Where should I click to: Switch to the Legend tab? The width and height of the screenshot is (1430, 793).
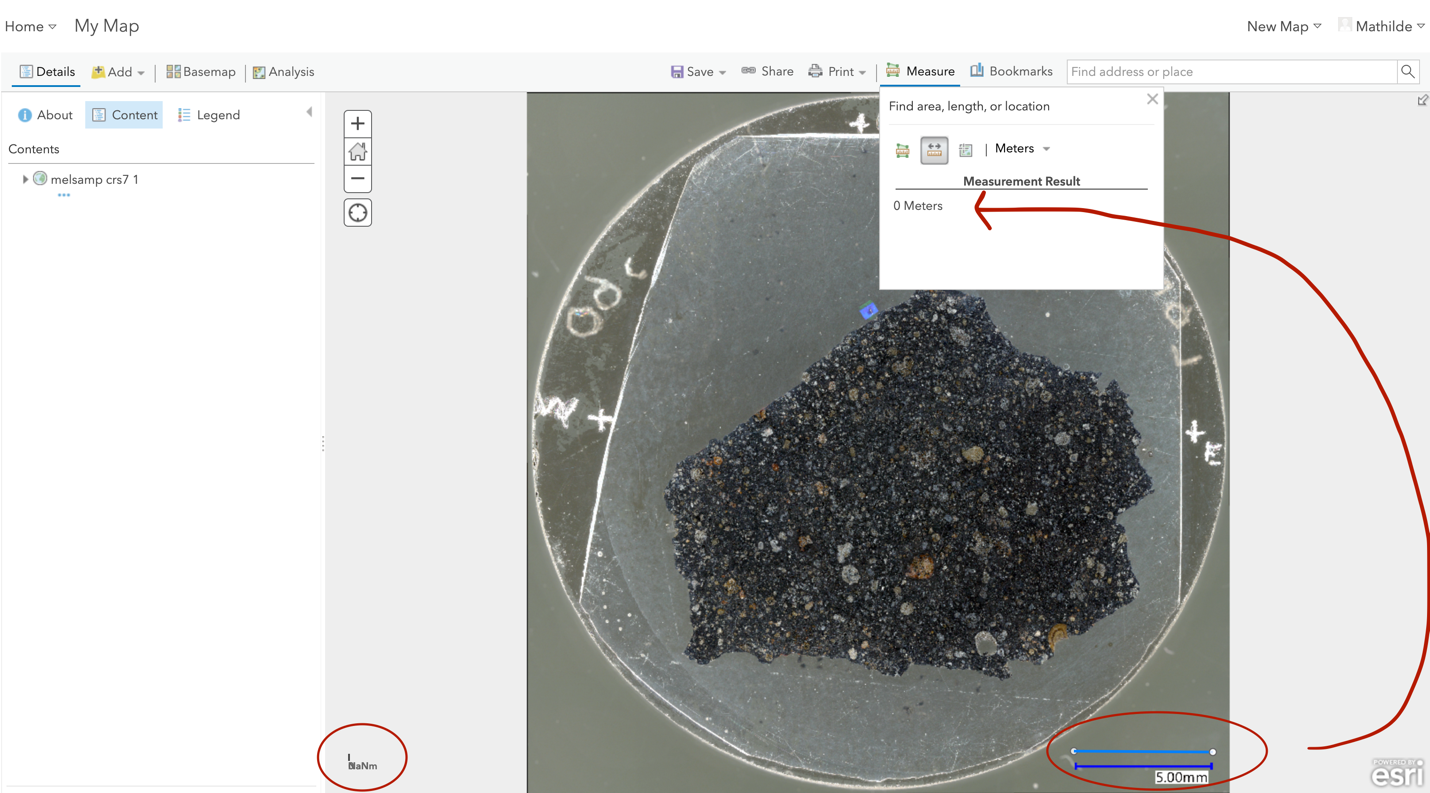point(208,114)
